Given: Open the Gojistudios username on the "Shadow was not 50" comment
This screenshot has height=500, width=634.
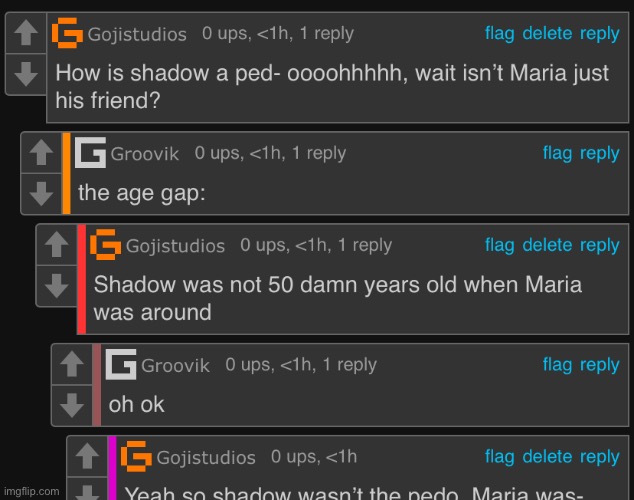Looking at the screenshot, I should [175, 246].
